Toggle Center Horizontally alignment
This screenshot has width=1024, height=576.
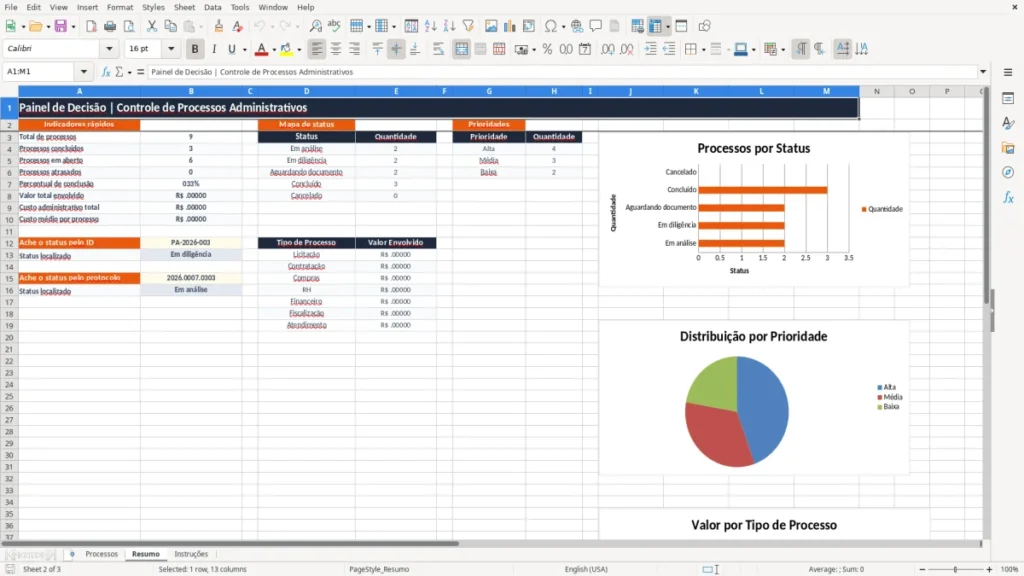pos(336,49)
